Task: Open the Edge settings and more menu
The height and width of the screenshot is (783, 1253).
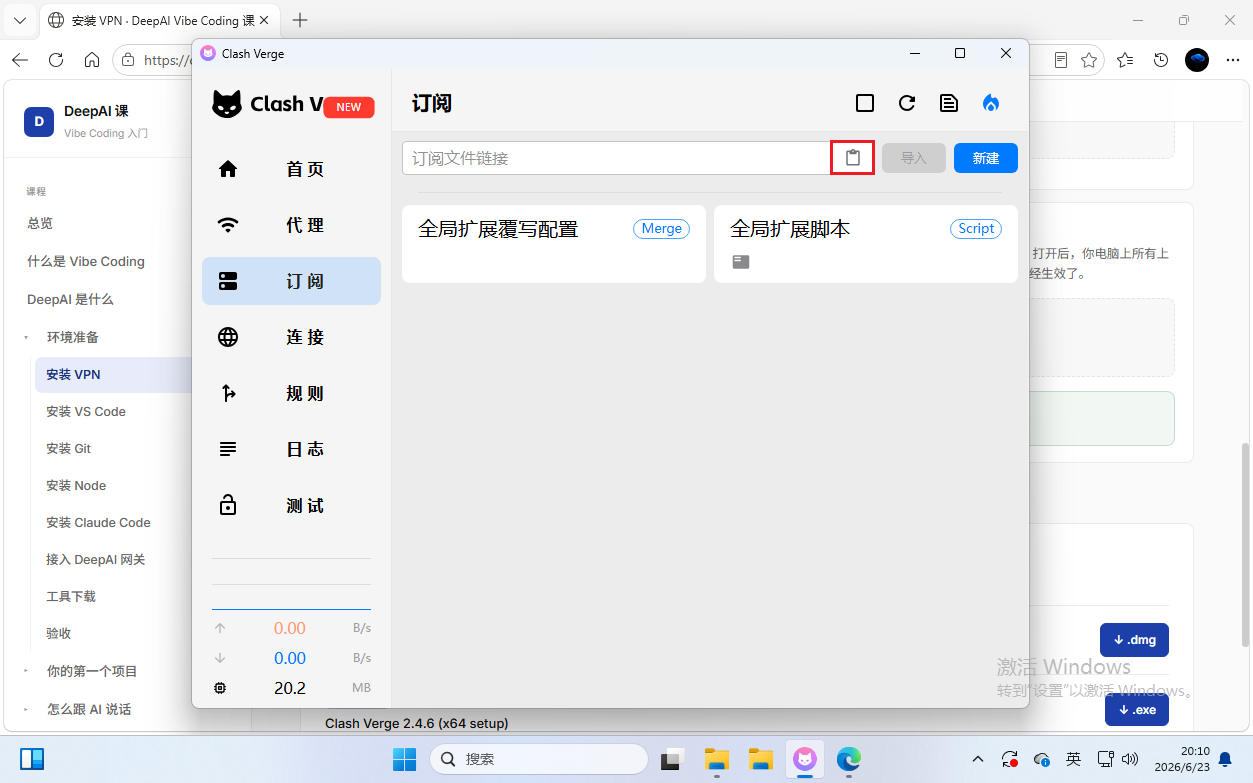Action: pyautogui.click(x=1232, y=60)
